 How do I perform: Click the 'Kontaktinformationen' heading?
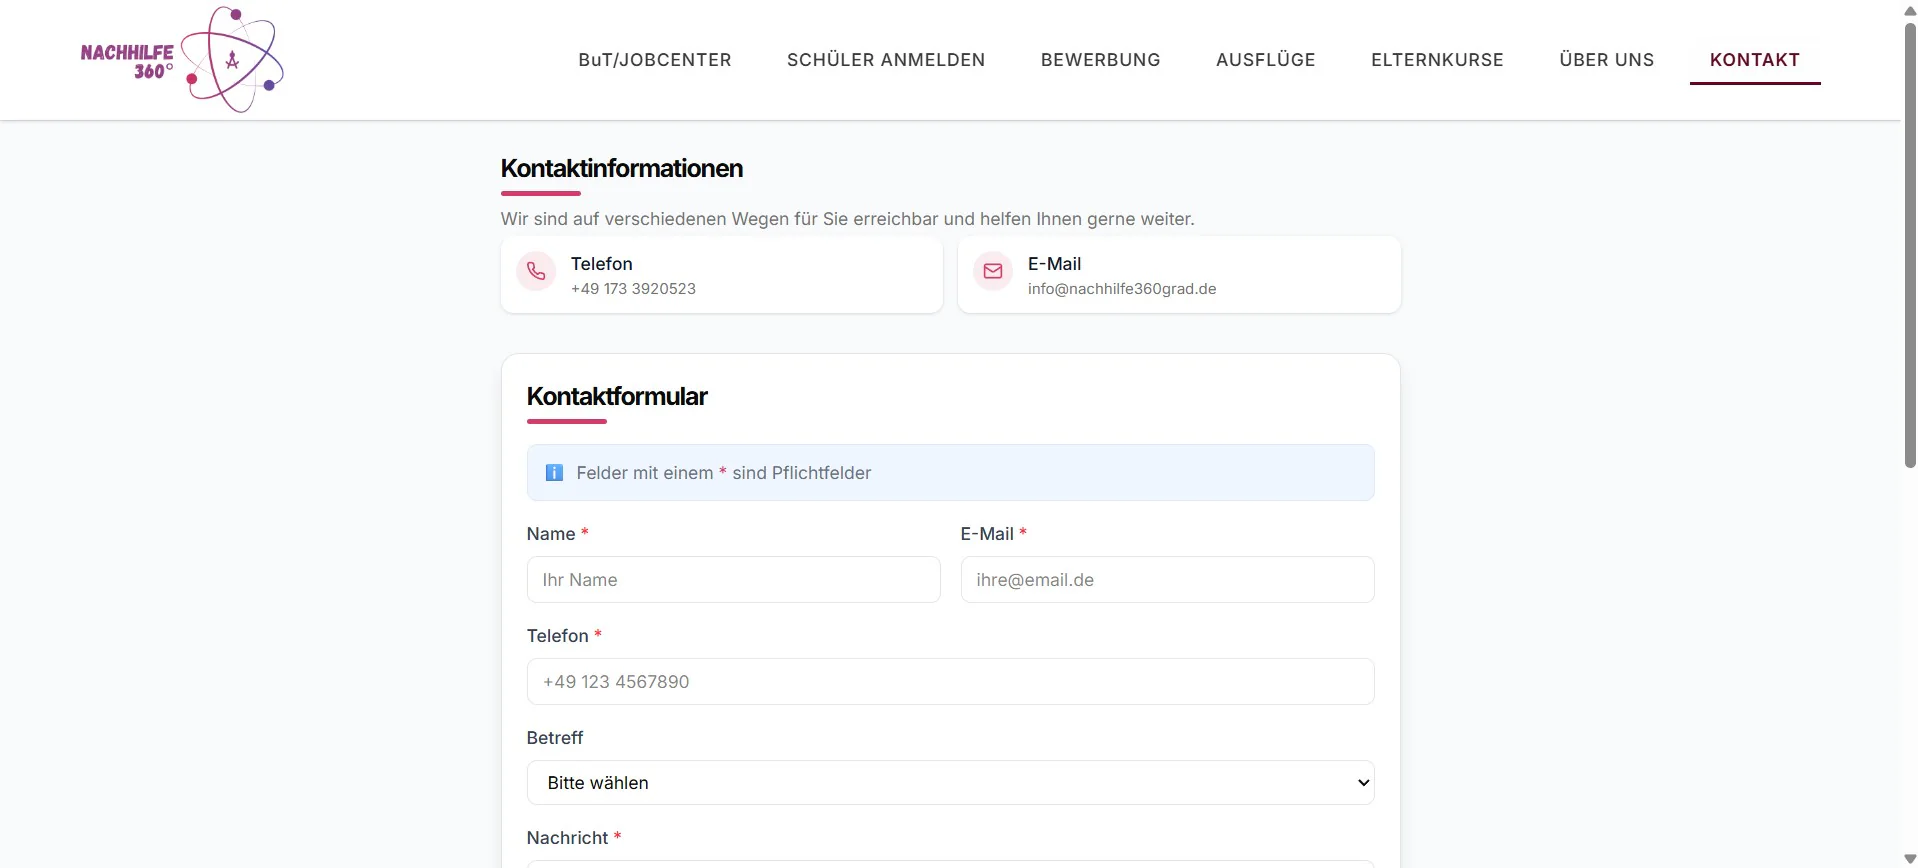[622, 168]
